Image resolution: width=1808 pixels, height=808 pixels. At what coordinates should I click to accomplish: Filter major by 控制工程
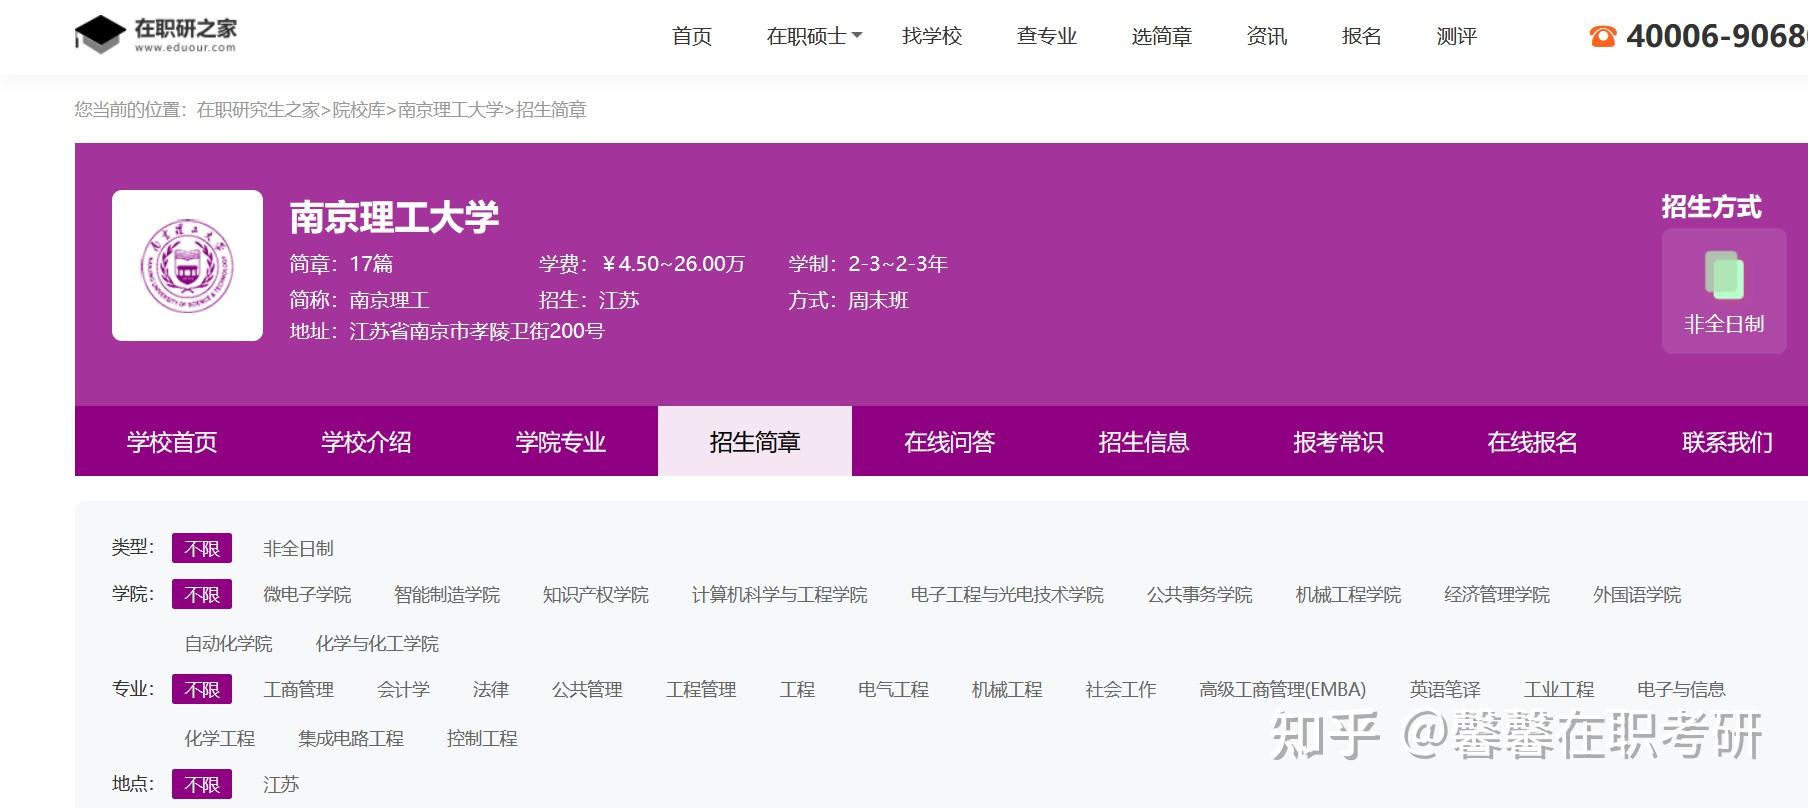click(x=482, y=738)
